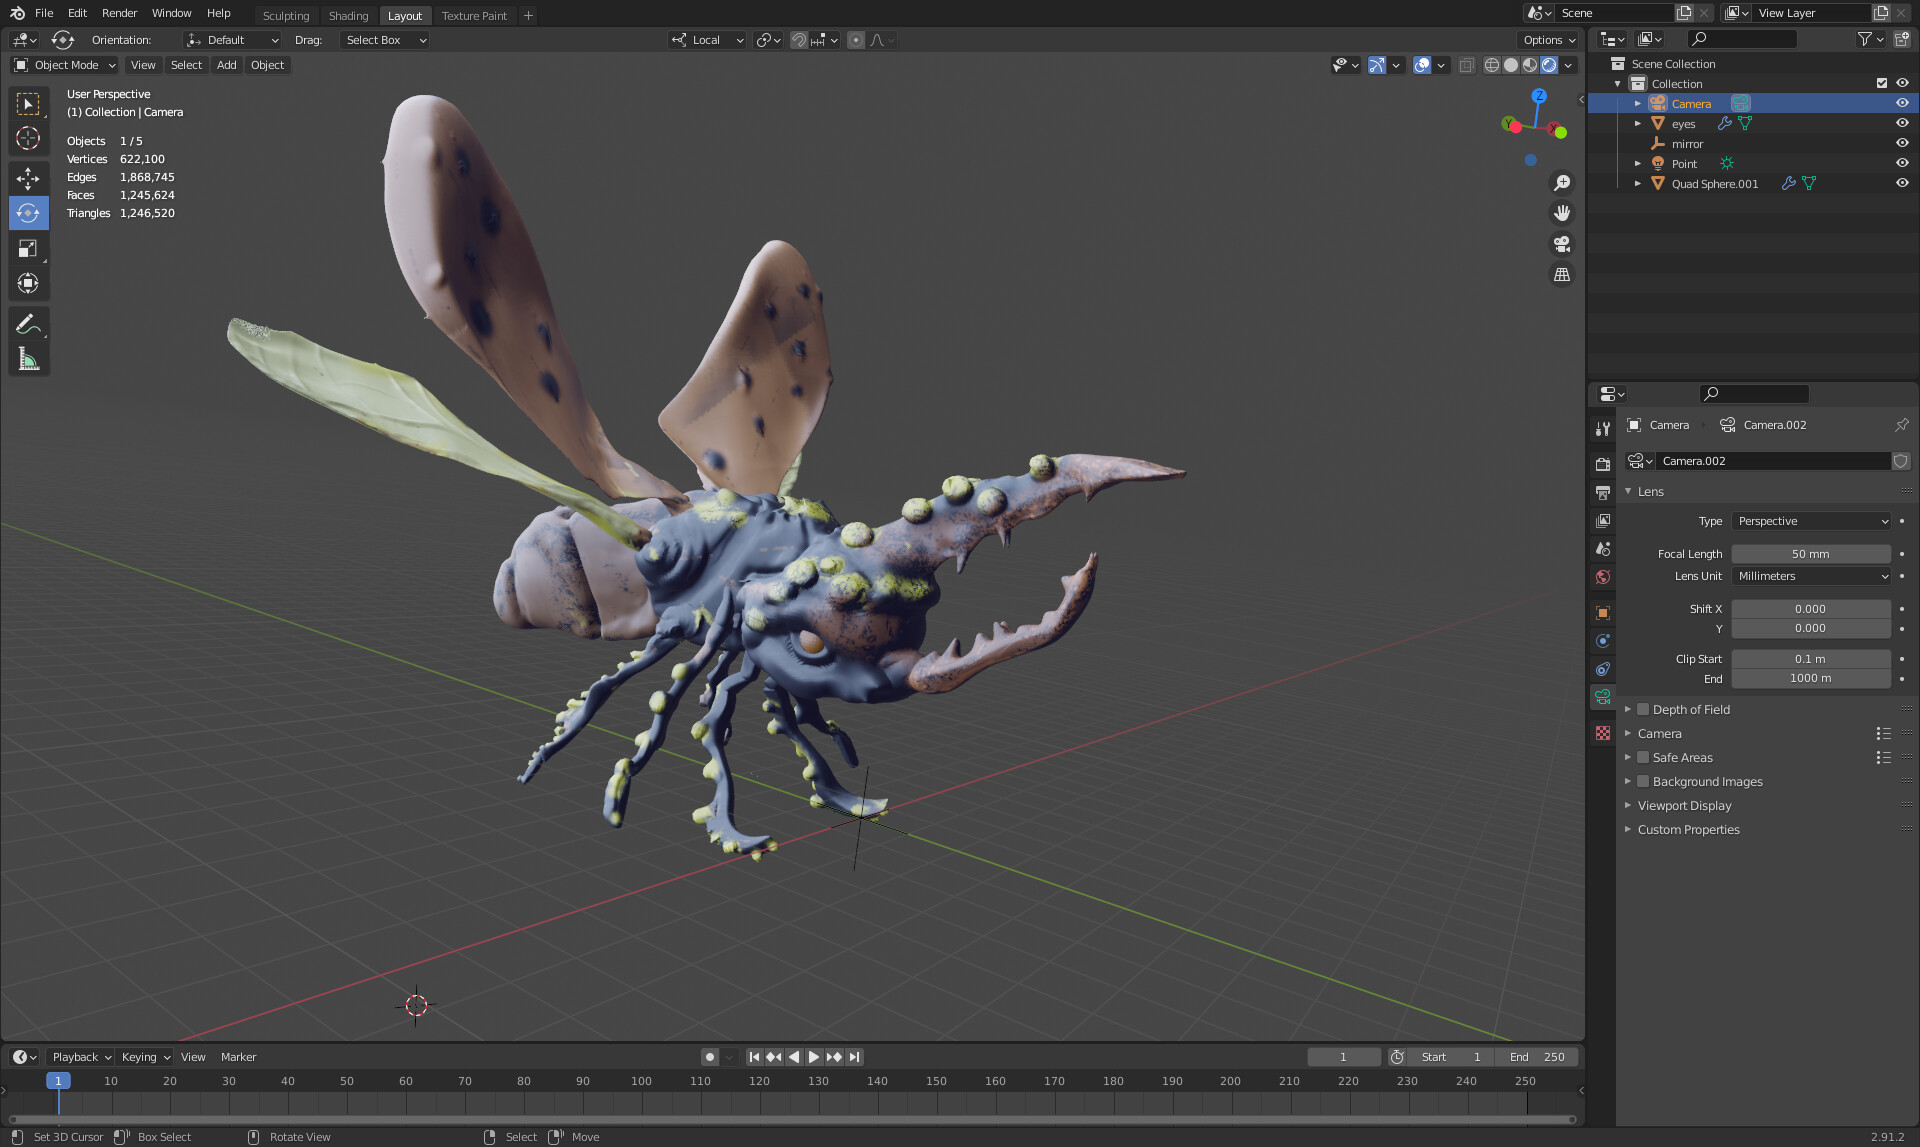1920x1147 pixels.
Task: Open the Lens Unit dropdown
Action: coord(1810,576)
